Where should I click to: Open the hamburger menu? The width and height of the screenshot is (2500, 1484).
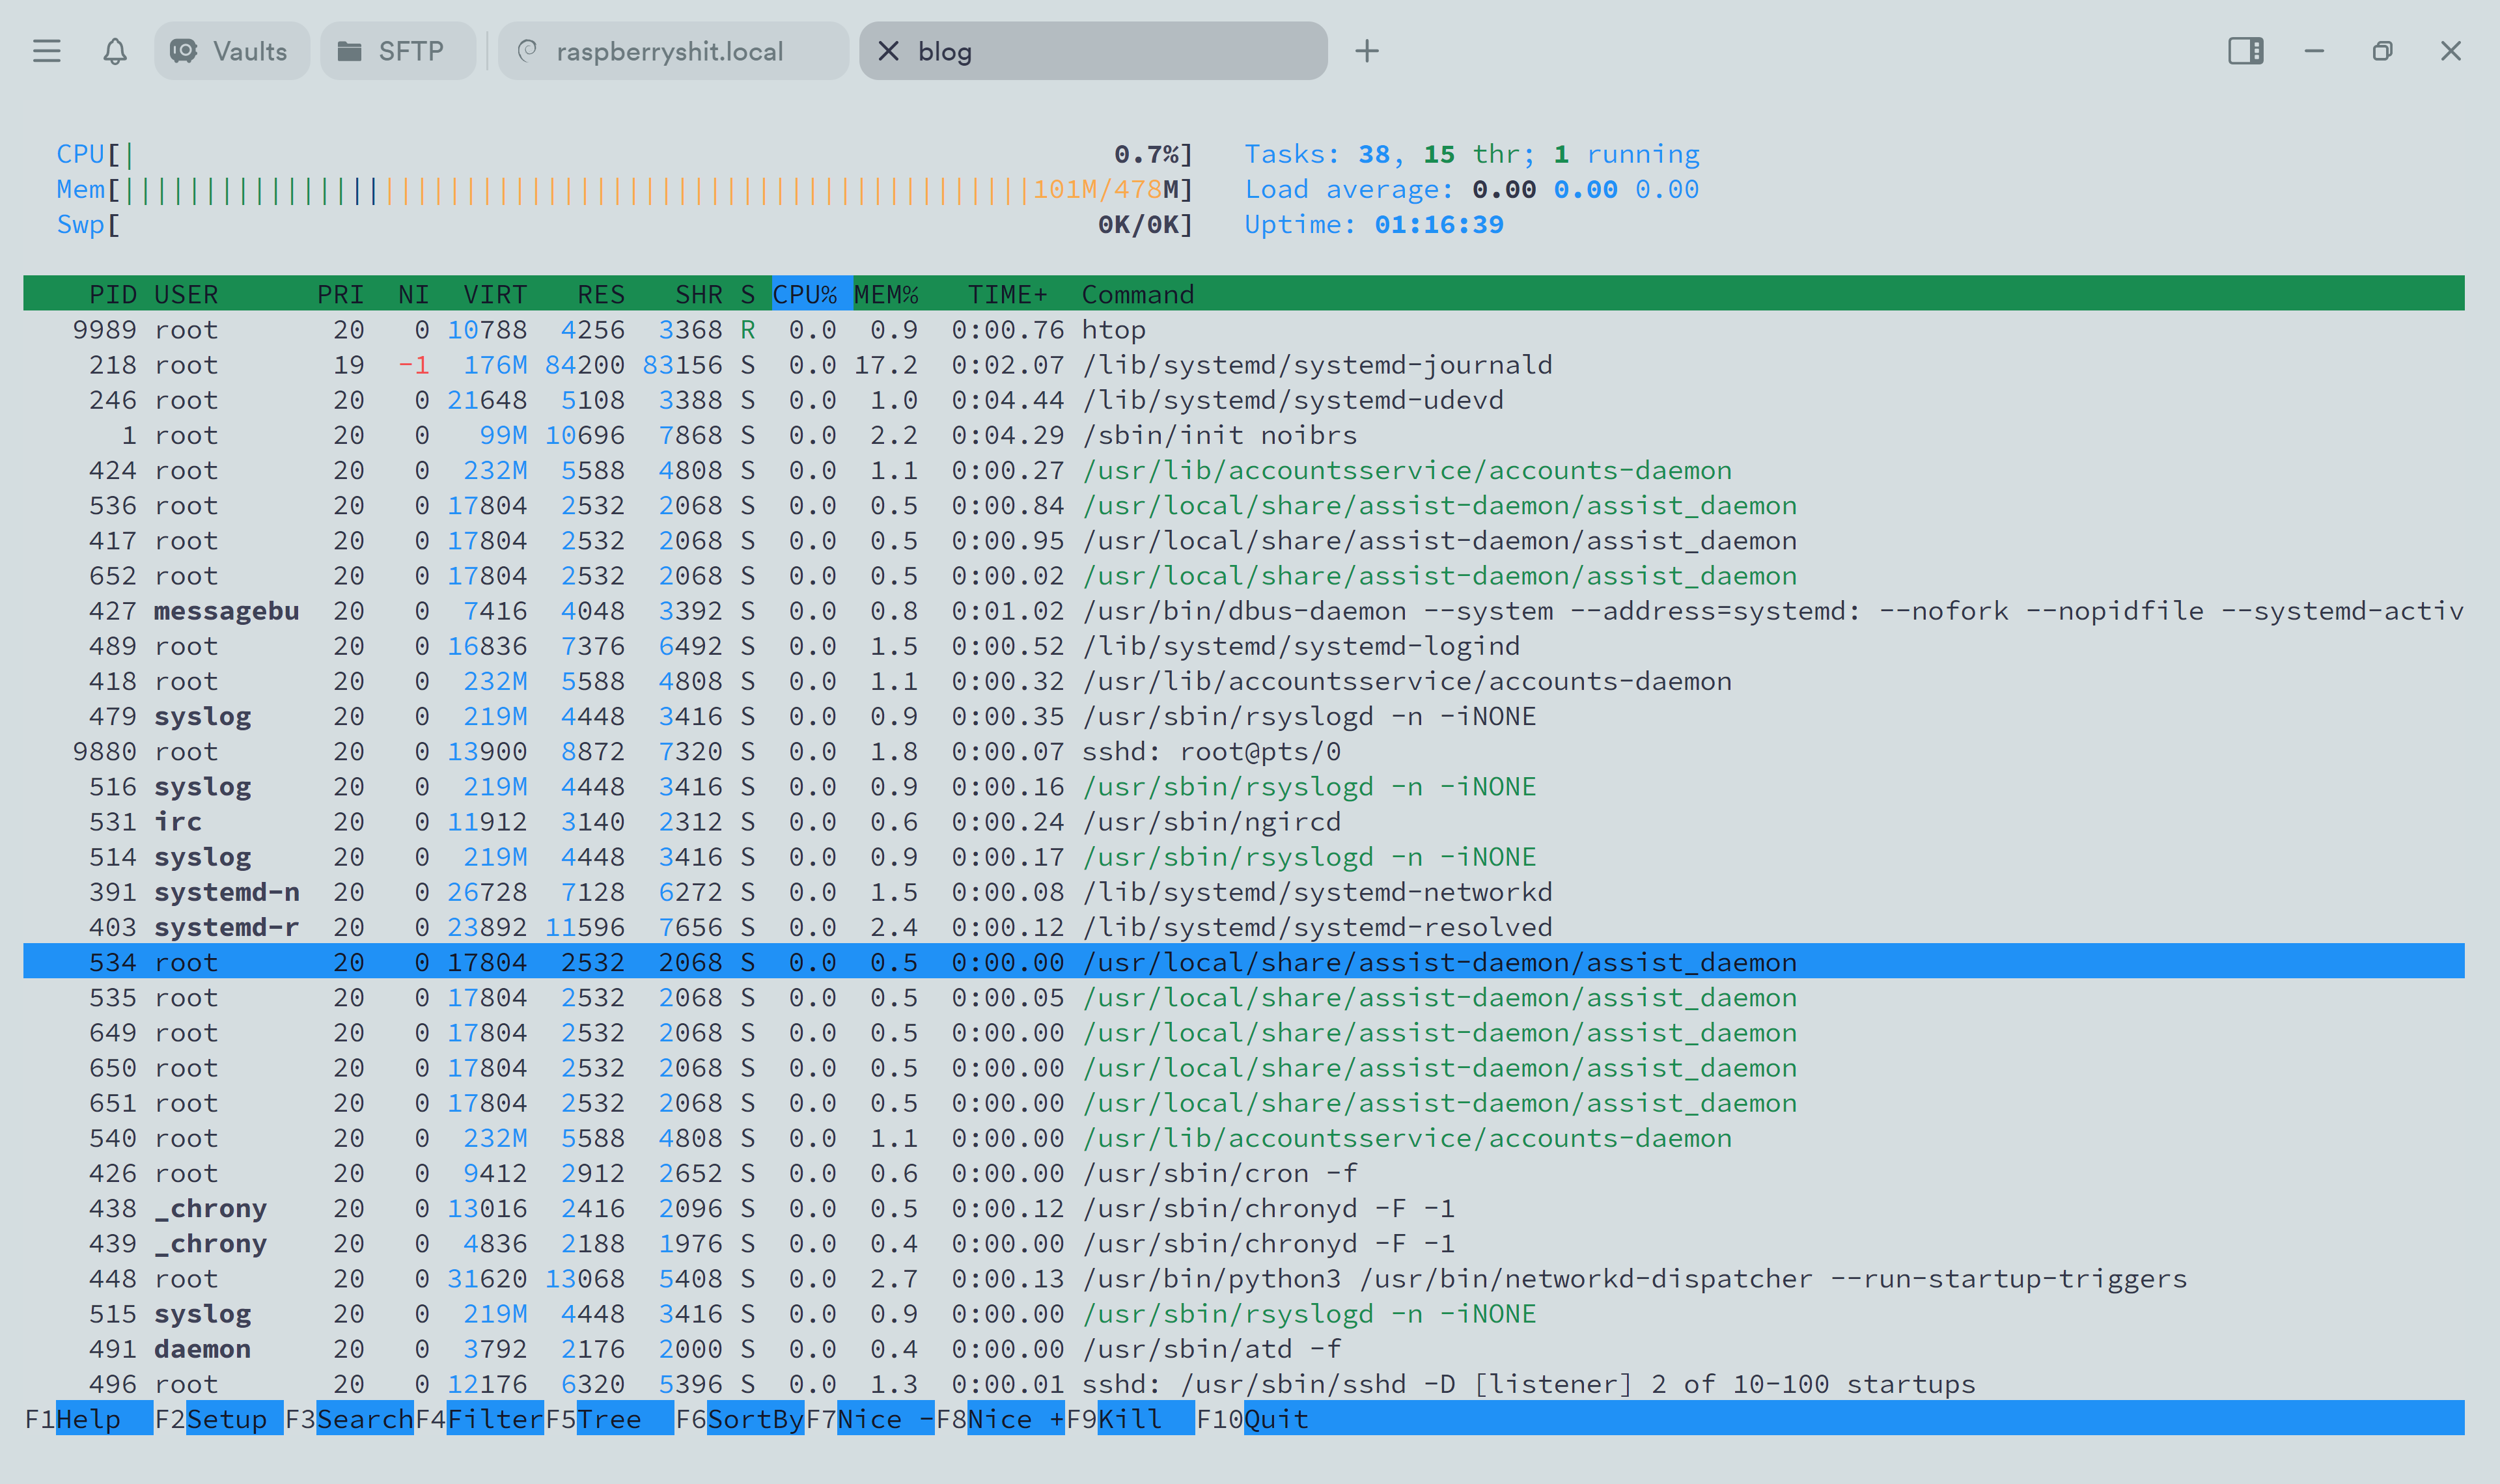point(46,51)
